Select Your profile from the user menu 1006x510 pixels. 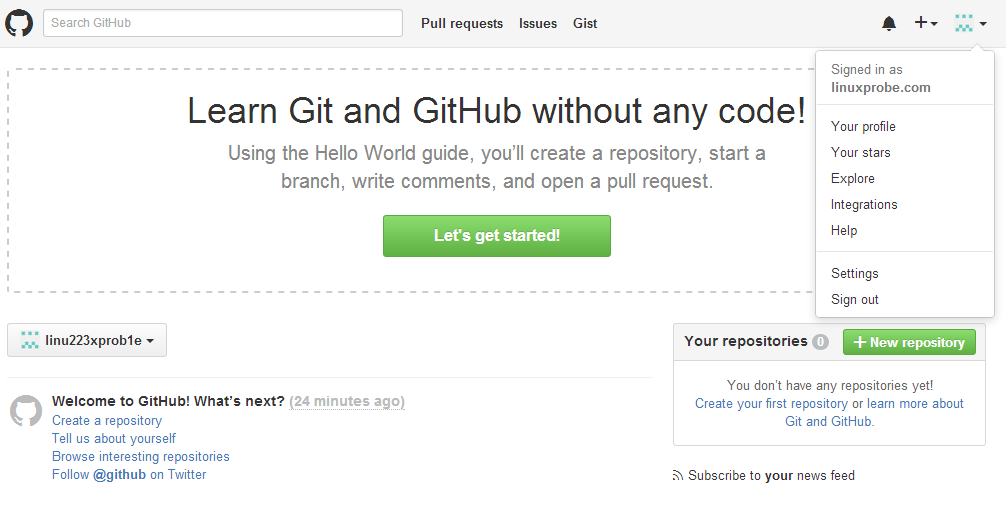point(863,127)
